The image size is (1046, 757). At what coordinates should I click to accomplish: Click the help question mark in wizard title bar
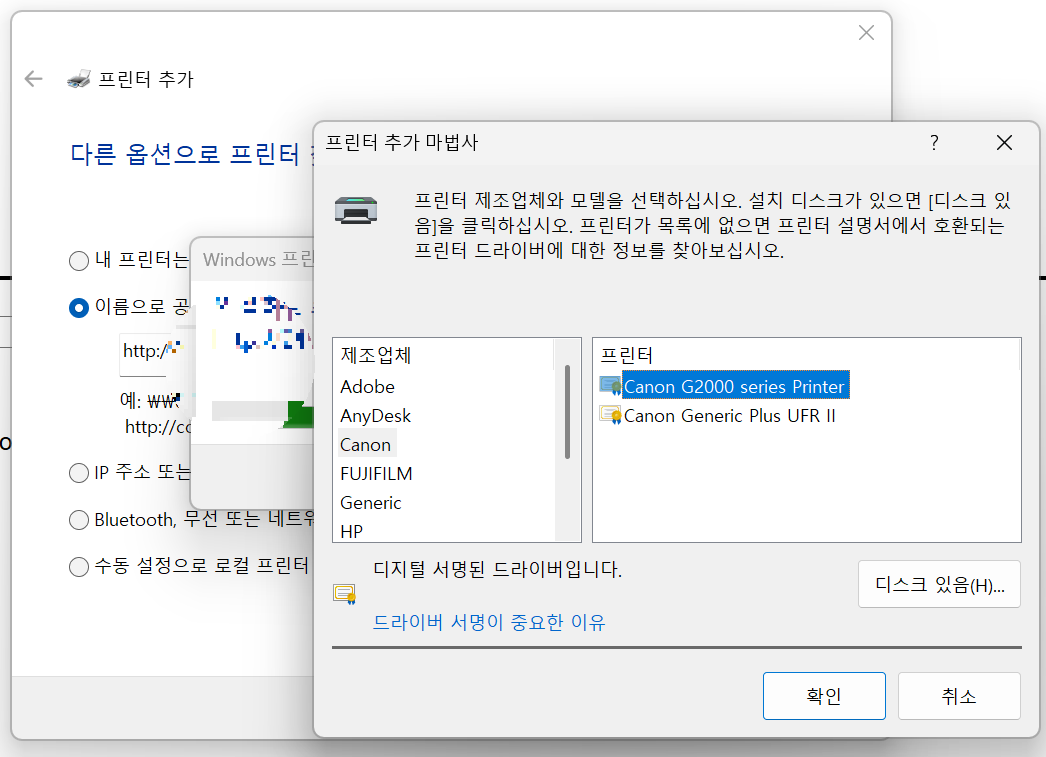point(934,143)
